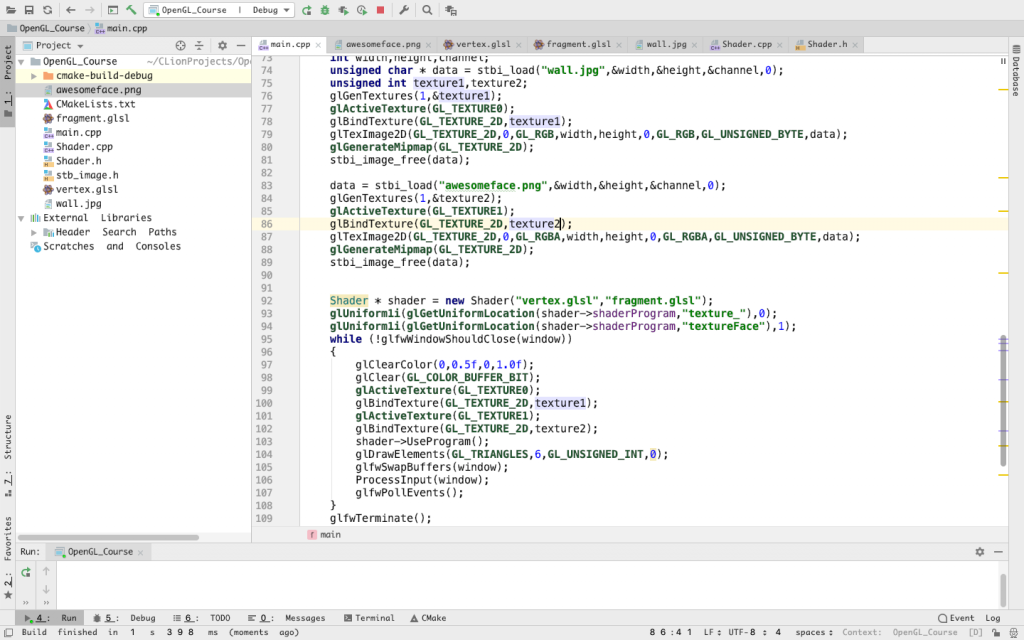Click the locate-file crosshair icon in Project panel
The height and width of the screenshot is (640, 1024).
(x=180, y=45)
